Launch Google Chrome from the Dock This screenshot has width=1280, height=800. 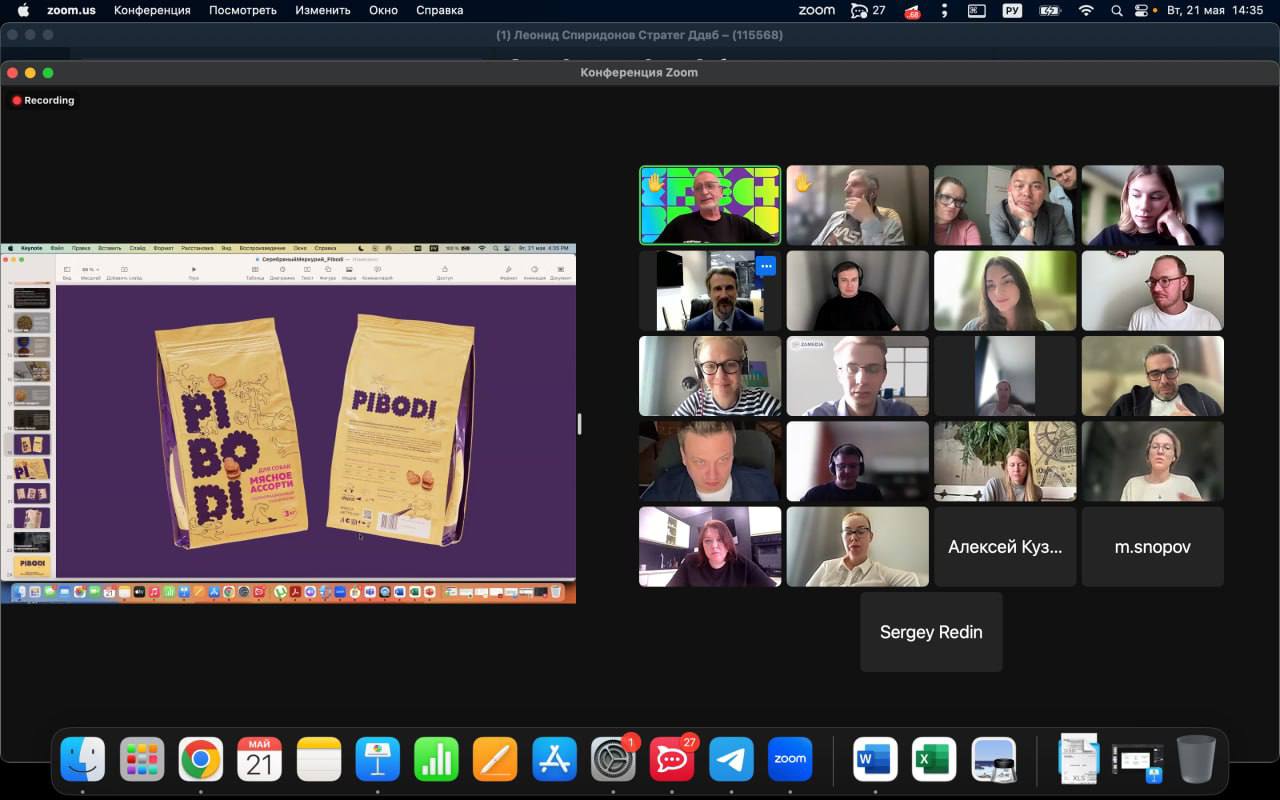pyautogui.click(x=200, y=760)
